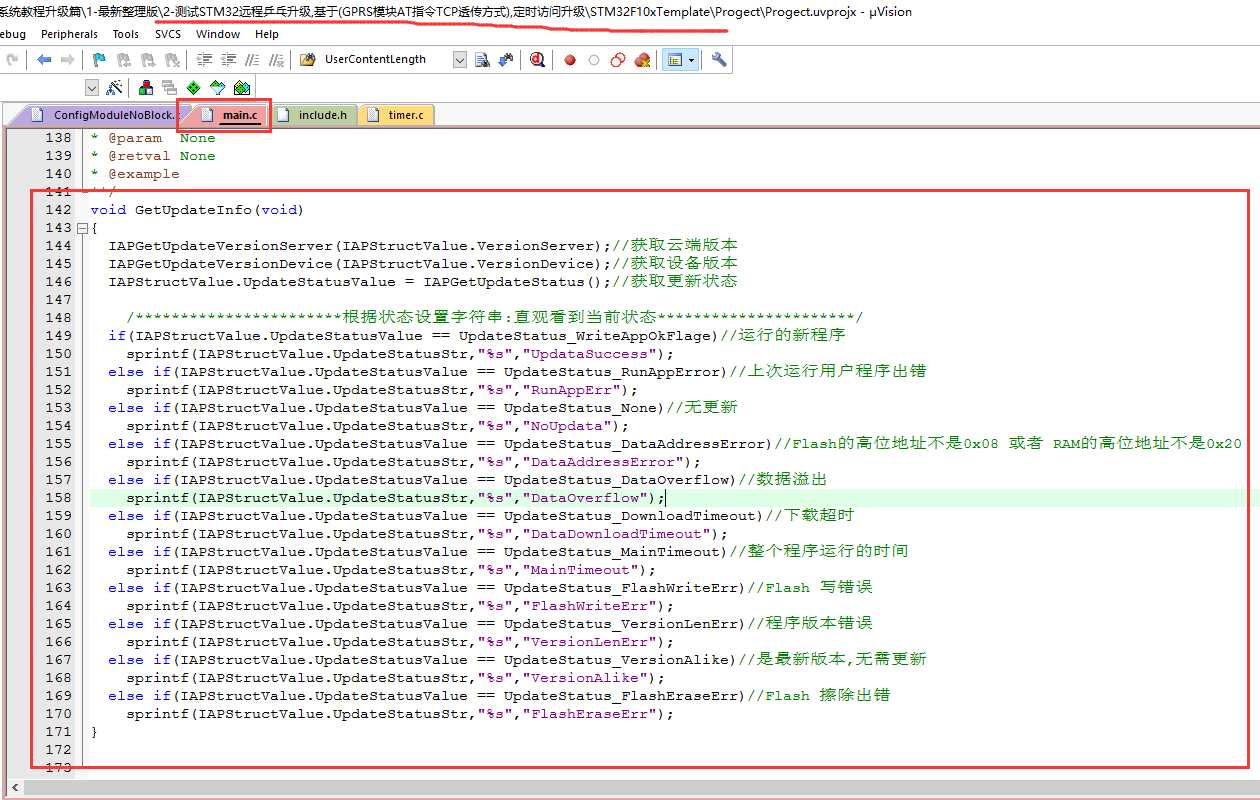Click the Find icon beside the search box
1260x800 pixels.
pyautogui.click(x=482, y=60)
